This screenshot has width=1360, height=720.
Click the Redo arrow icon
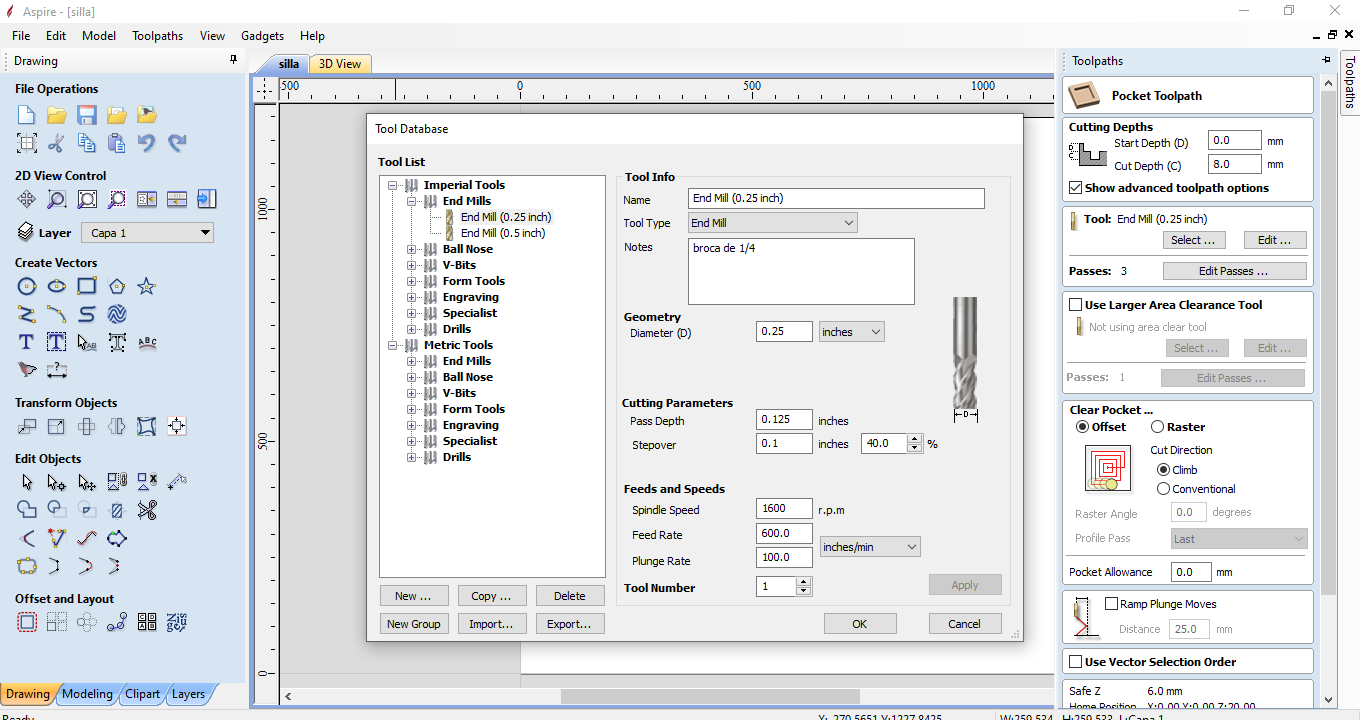pos(177,143)
